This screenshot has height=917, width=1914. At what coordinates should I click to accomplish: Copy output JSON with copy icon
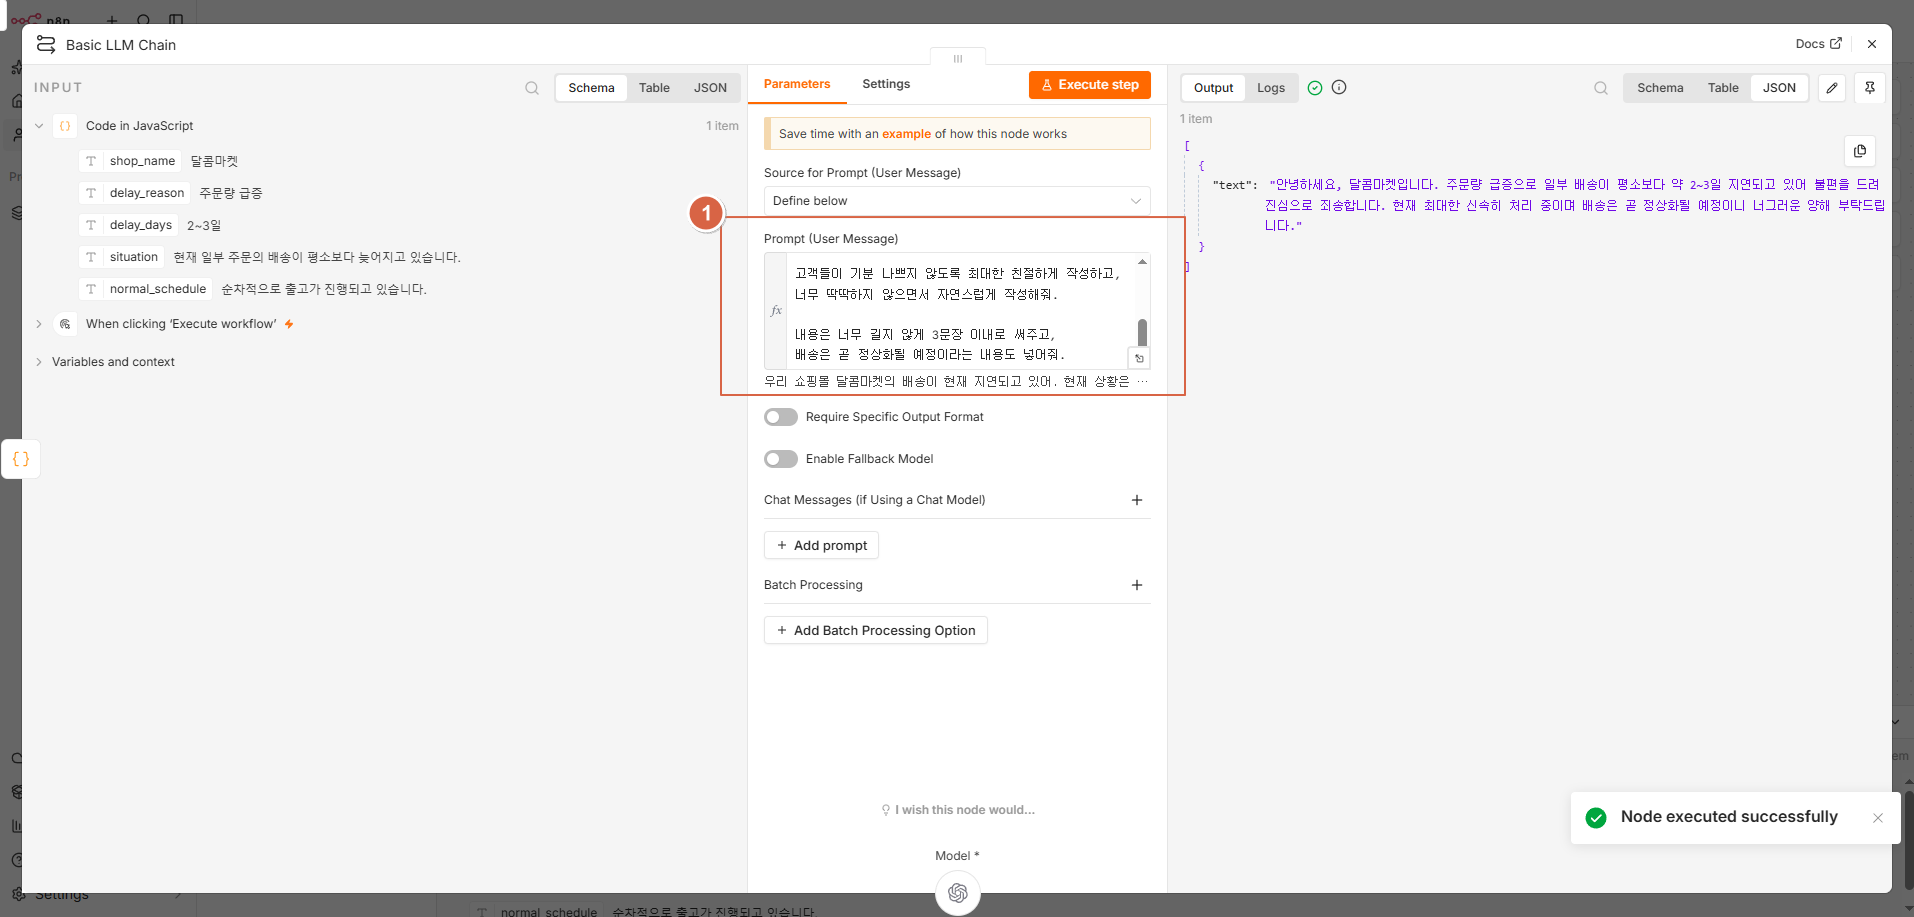(1860, 151)
